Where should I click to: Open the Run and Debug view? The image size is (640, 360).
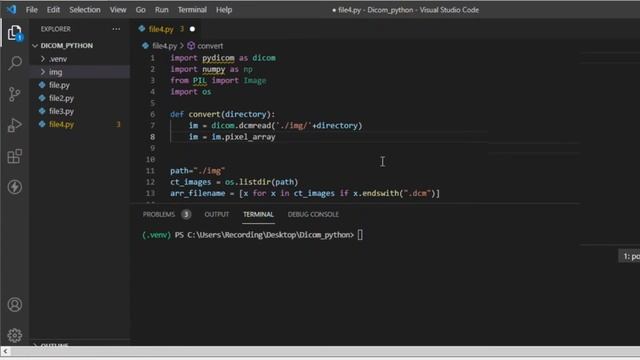click(15, 125)
